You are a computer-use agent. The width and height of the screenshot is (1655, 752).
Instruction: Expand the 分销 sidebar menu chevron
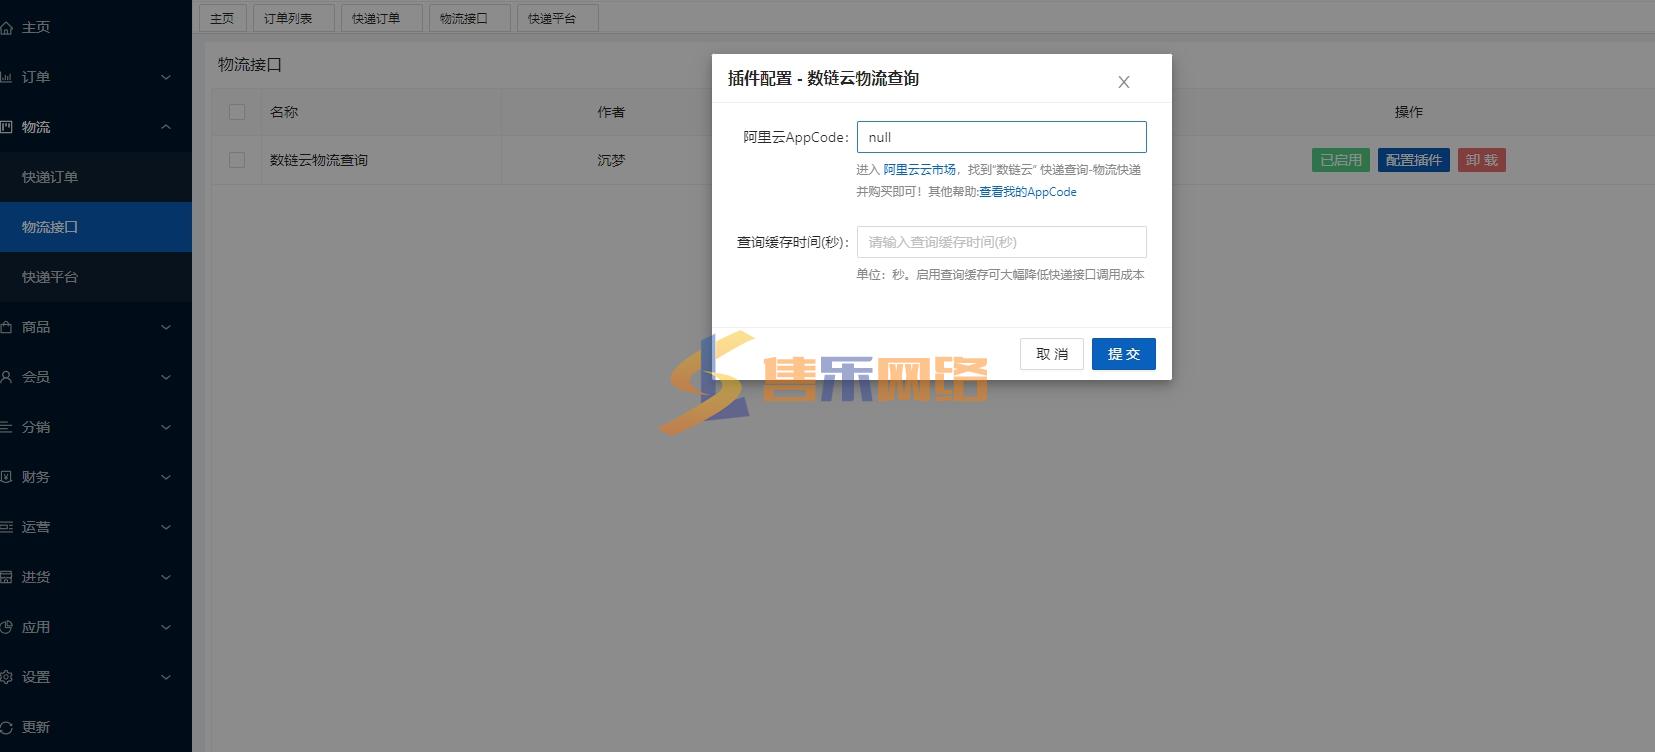[166, 427]
